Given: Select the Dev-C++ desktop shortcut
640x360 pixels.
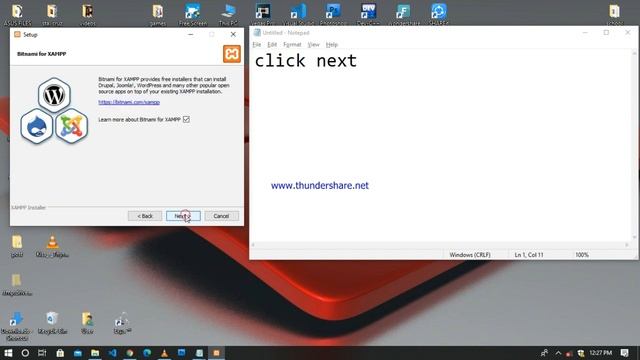Looking at the screenshot, I should click(x=368, y=15).
